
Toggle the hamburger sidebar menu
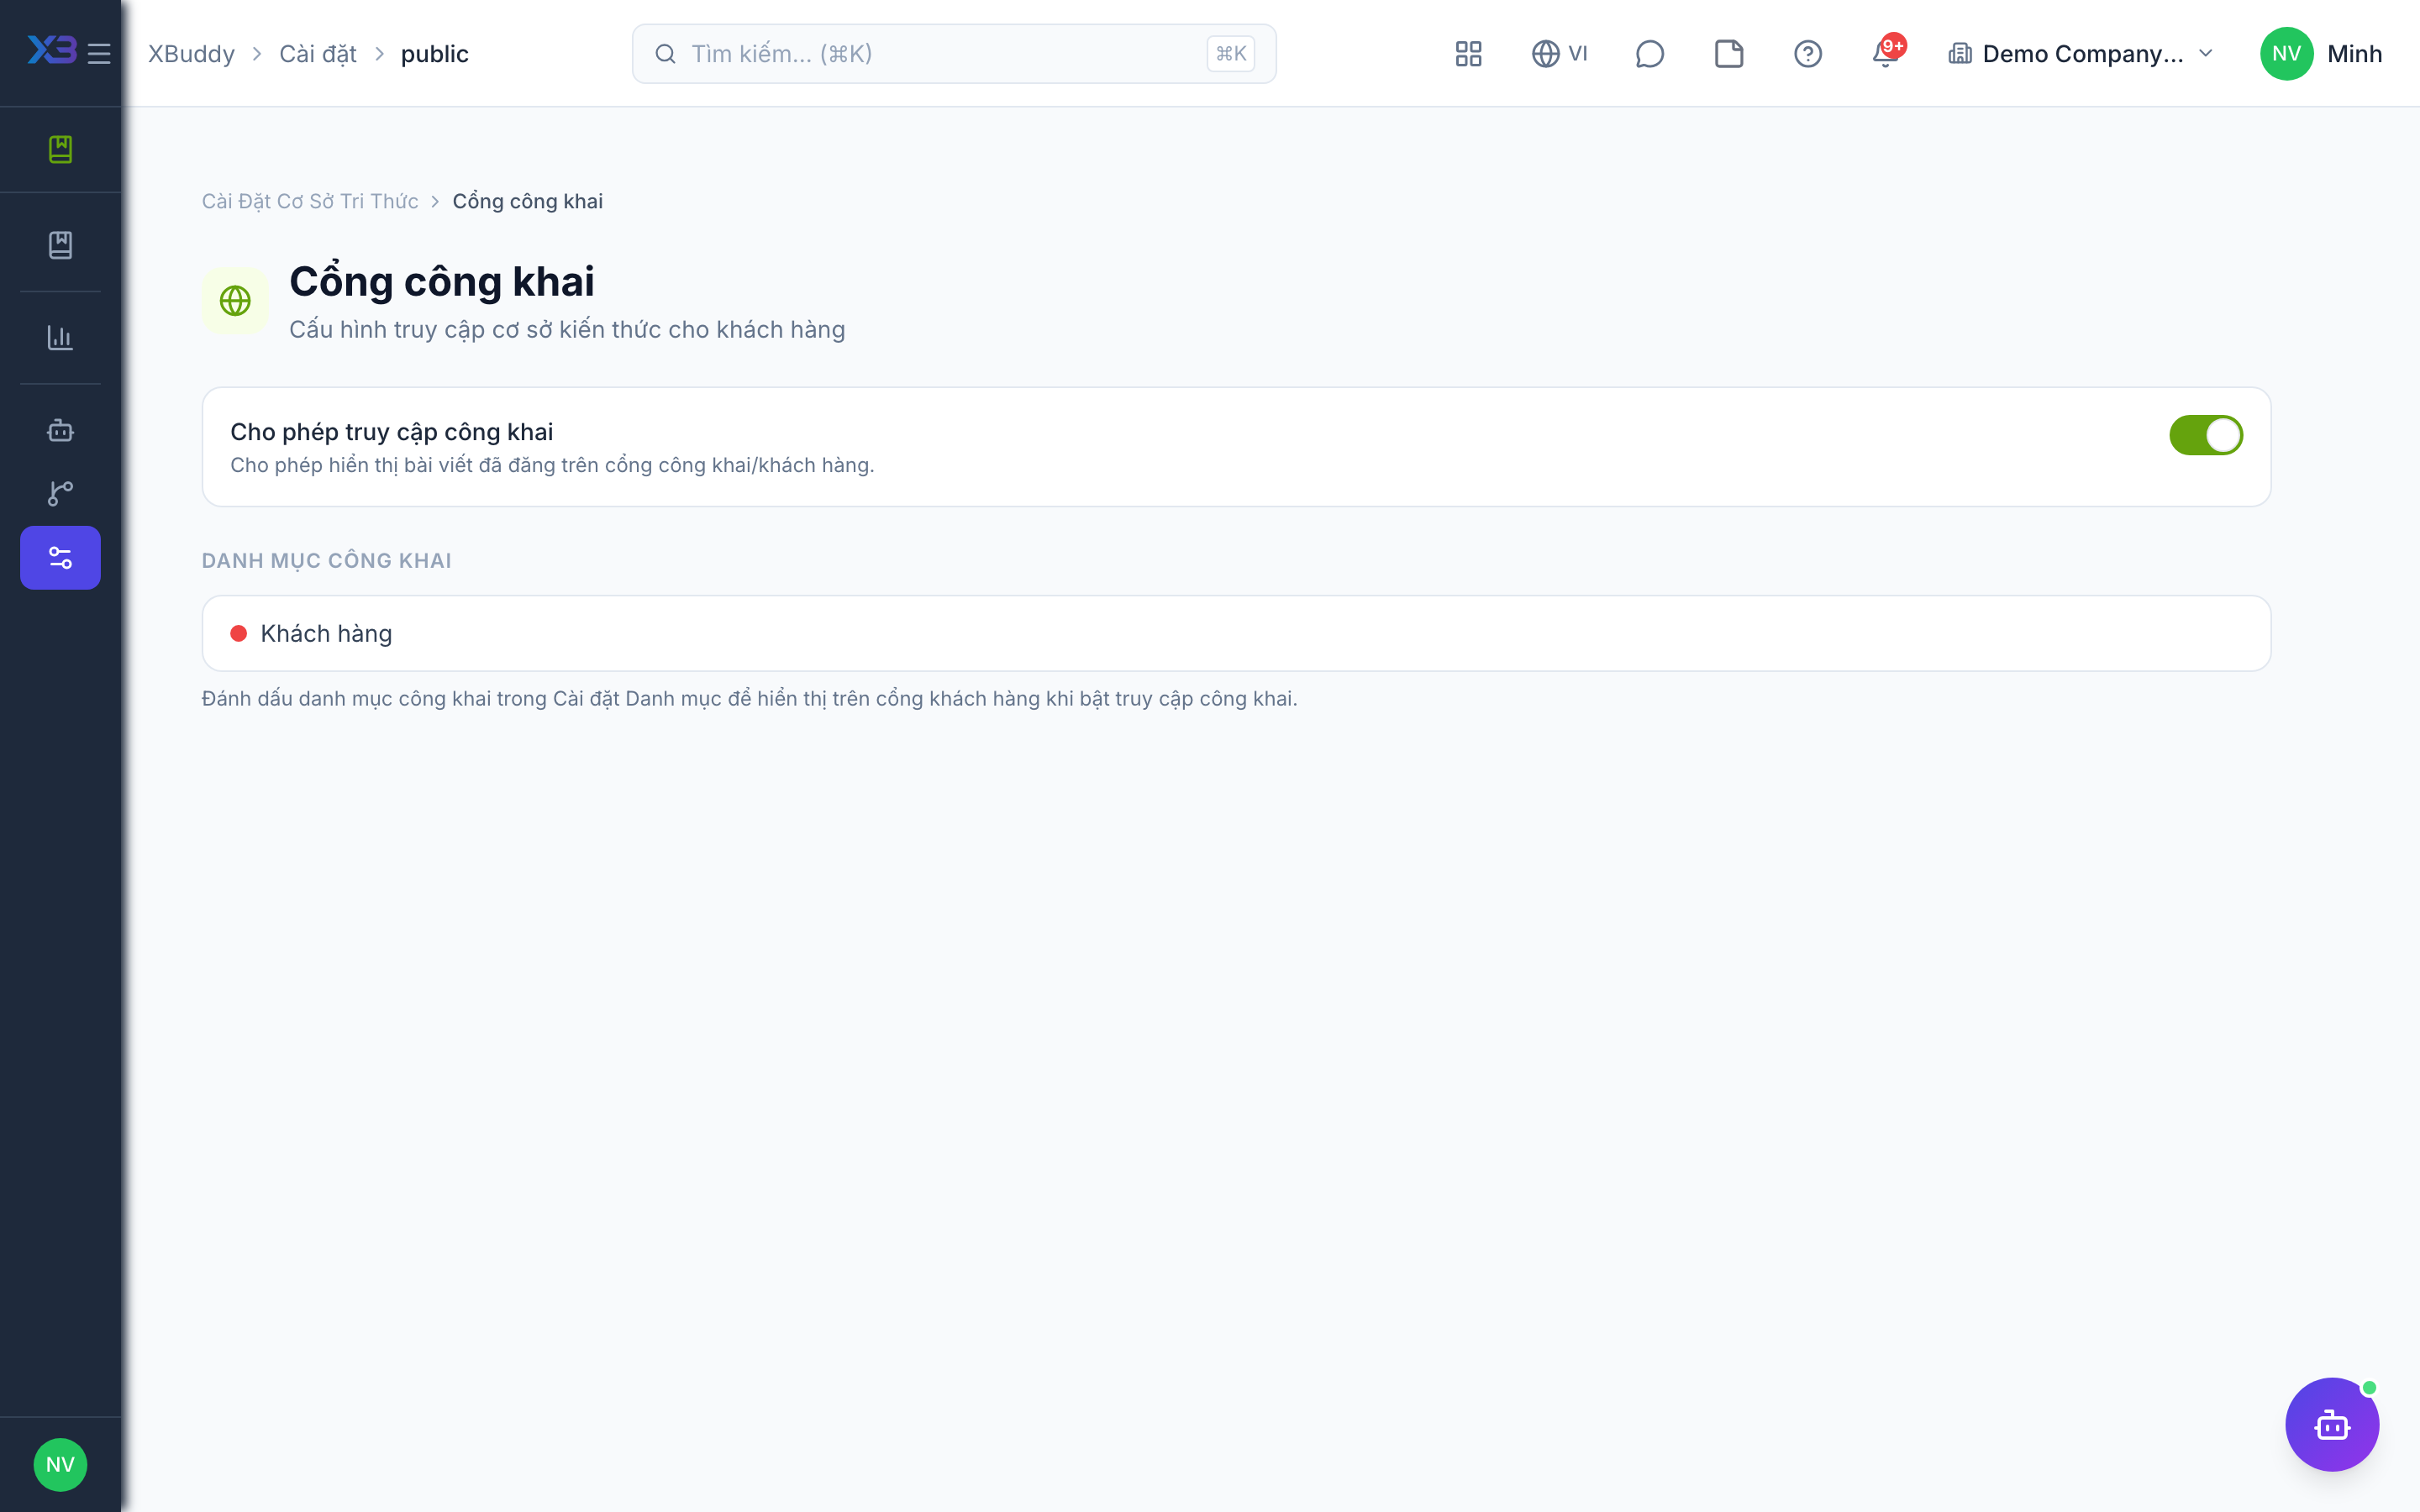(99, 53)
